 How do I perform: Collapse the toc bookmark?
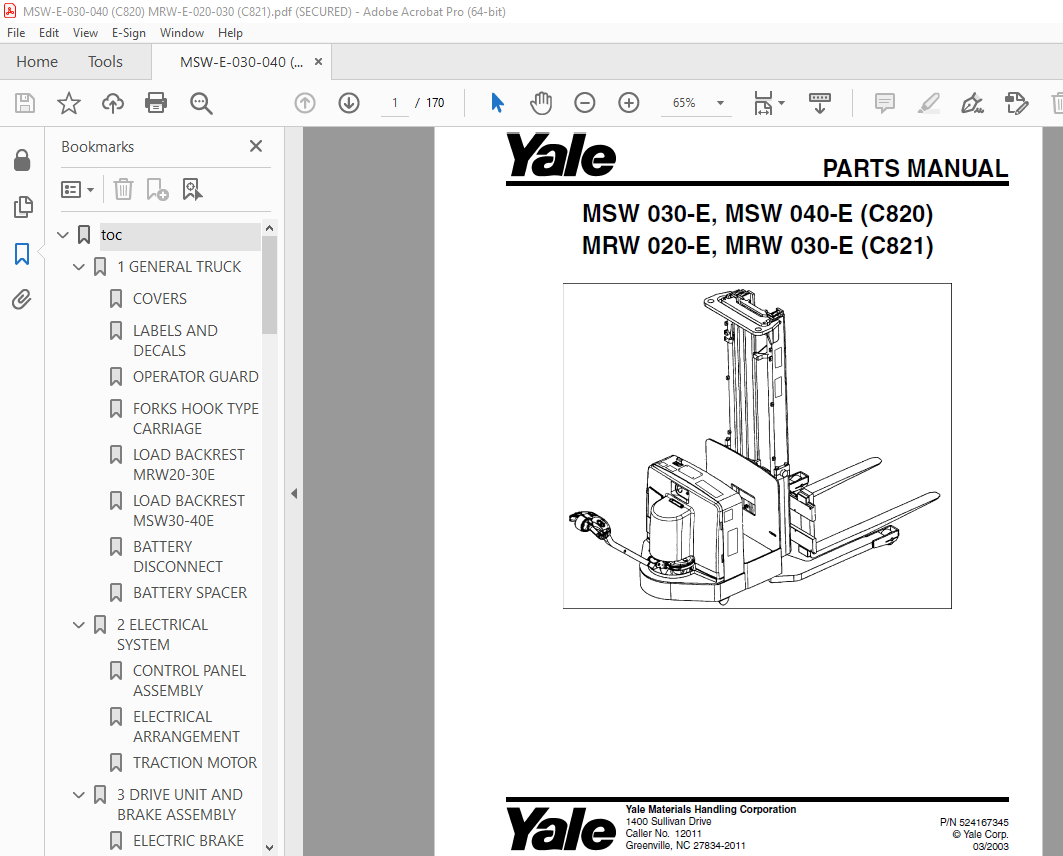63,235
